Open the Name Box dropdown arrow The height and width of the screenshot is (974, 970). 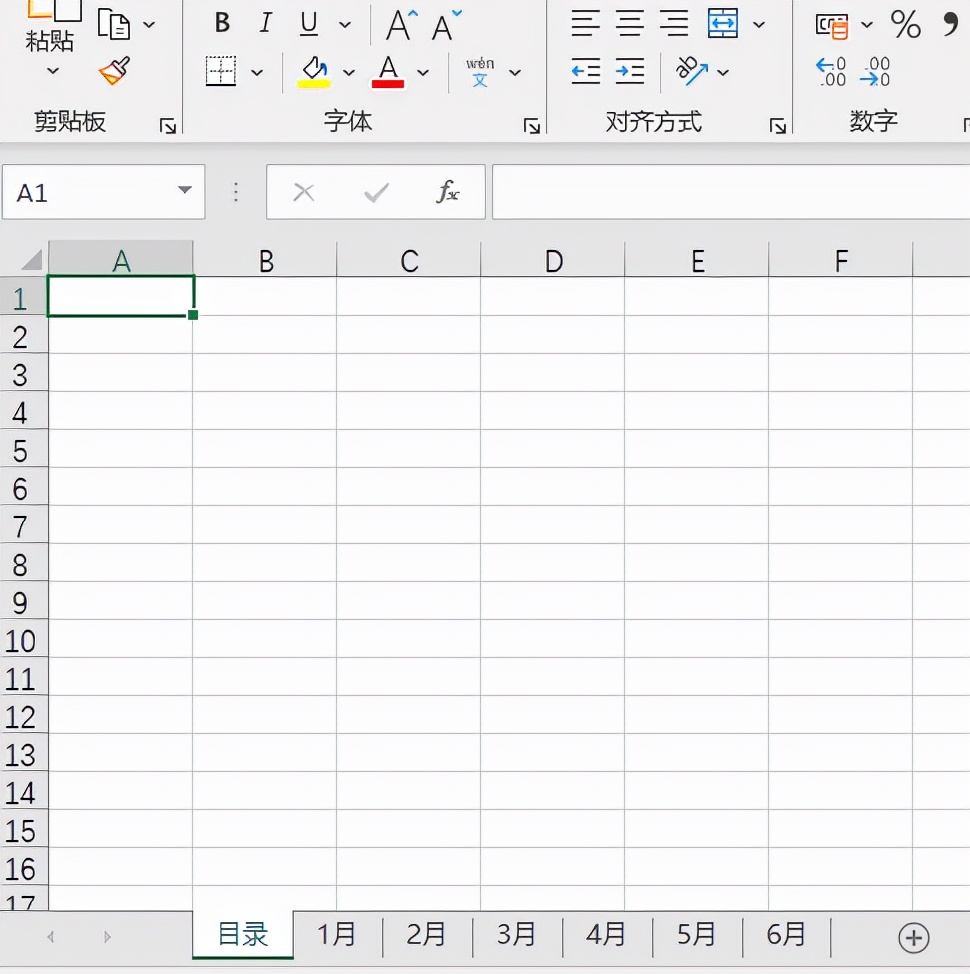(184, 191)
